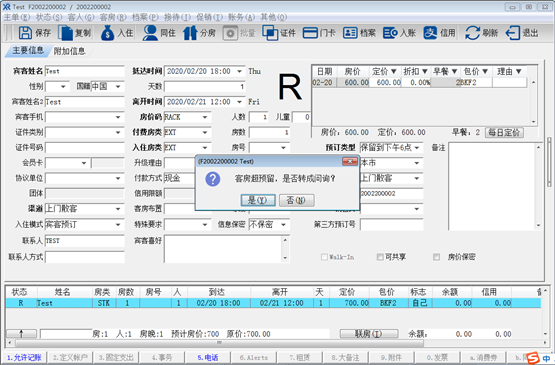Open the 证件类别 dropdown
This screenshot has width=555, height=365.
point(118,132)
